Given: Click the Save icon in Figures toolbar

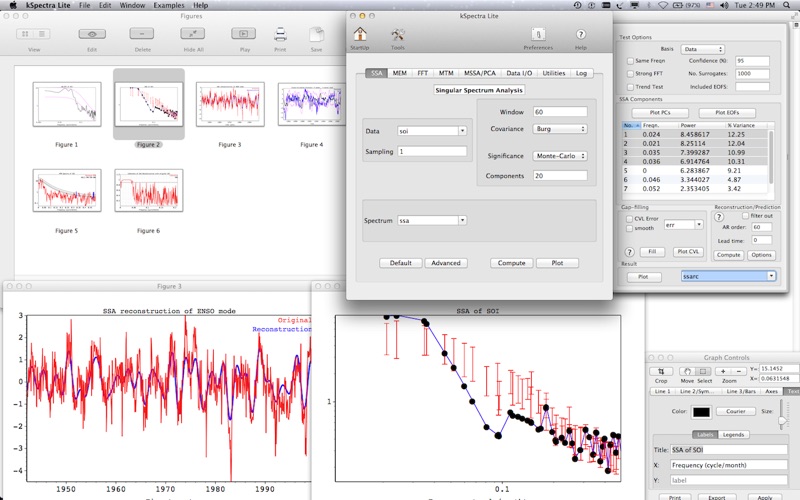Looking at the screenshot, I should (x=316, y=34).
